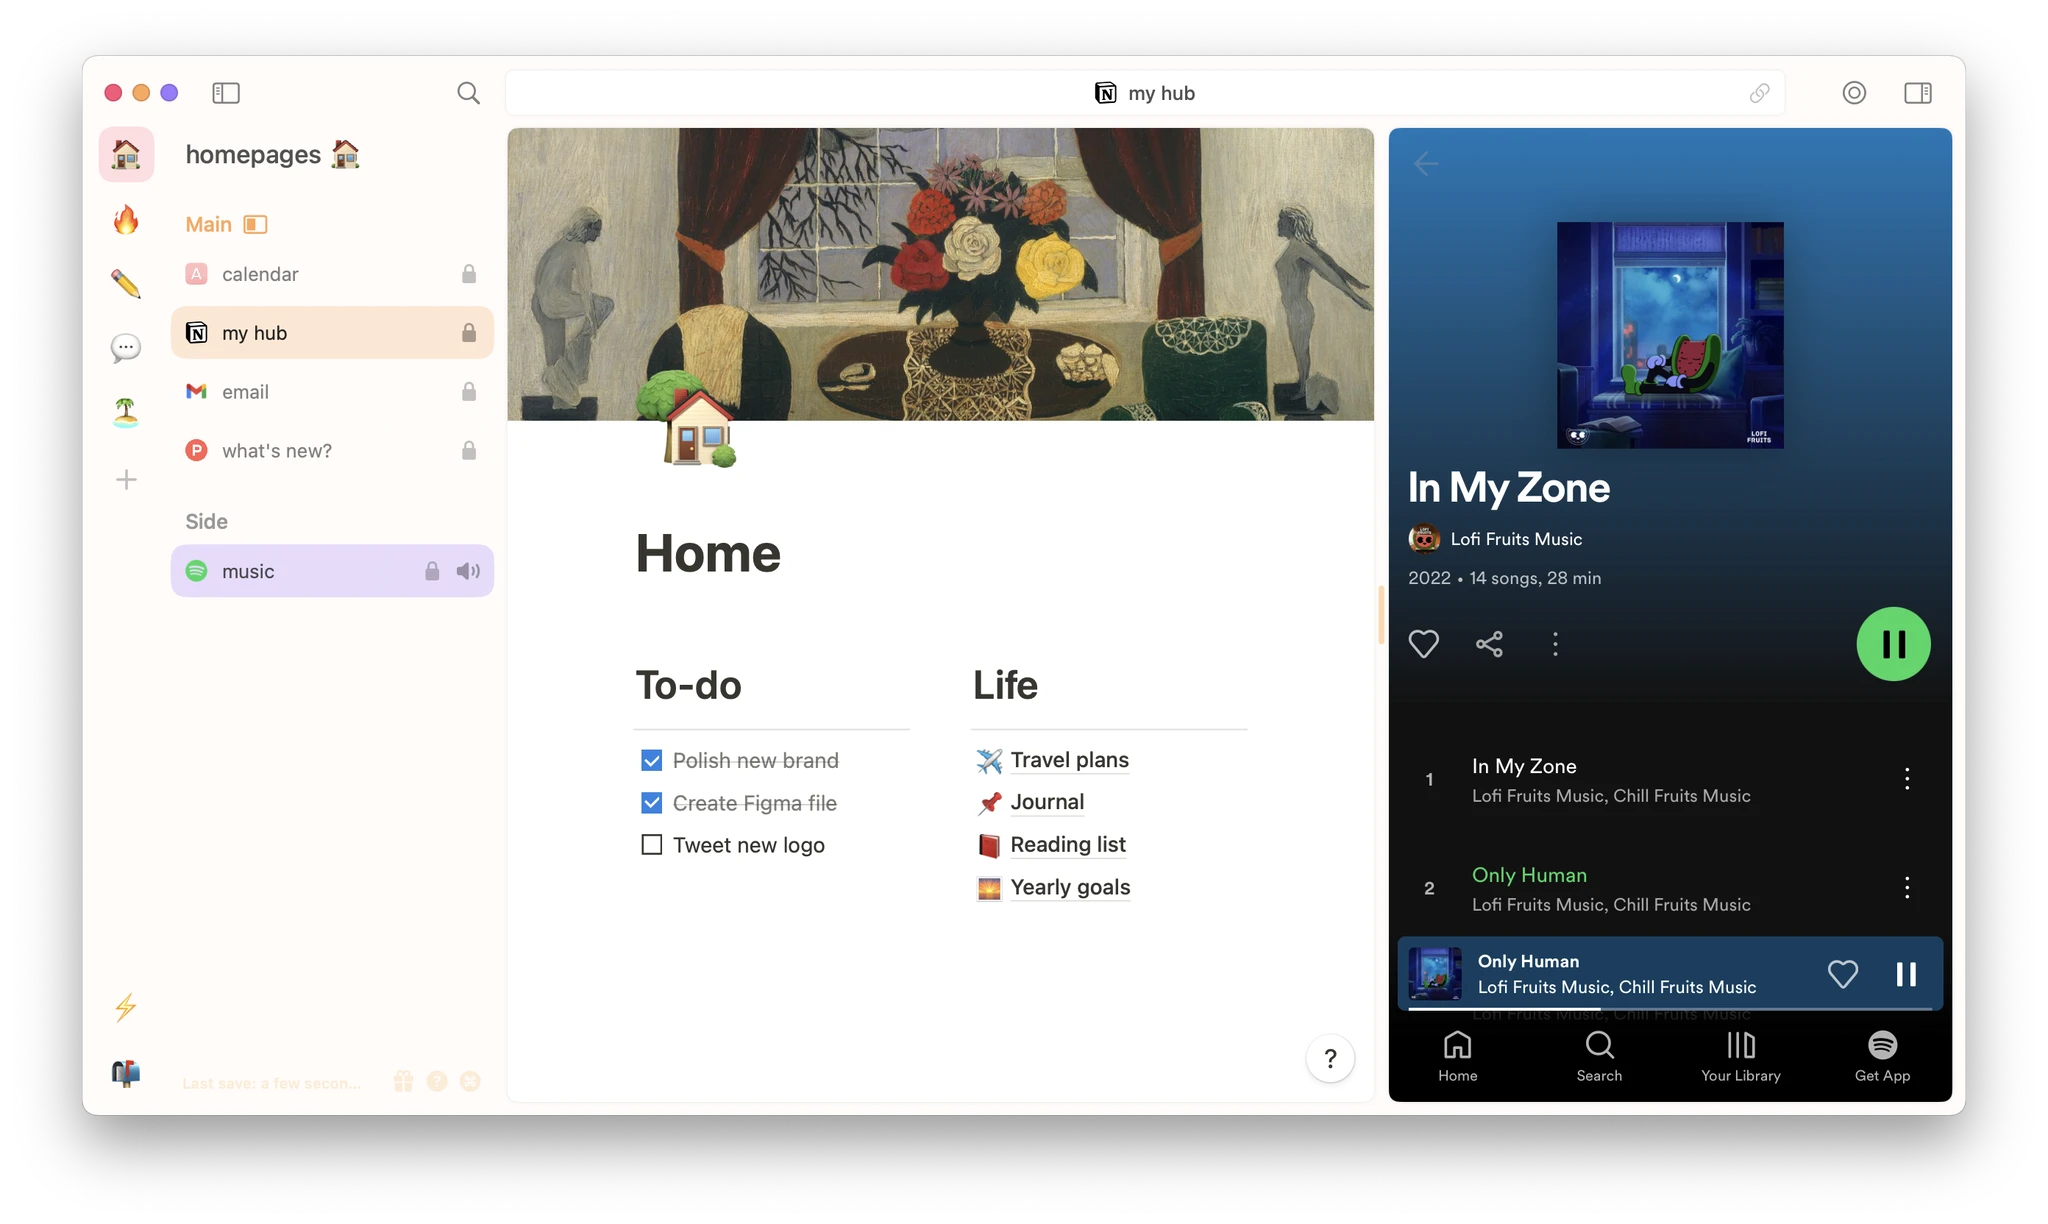Copy page link using the chain icon
The image size is (2048, 1224).
pos(1759,93)
